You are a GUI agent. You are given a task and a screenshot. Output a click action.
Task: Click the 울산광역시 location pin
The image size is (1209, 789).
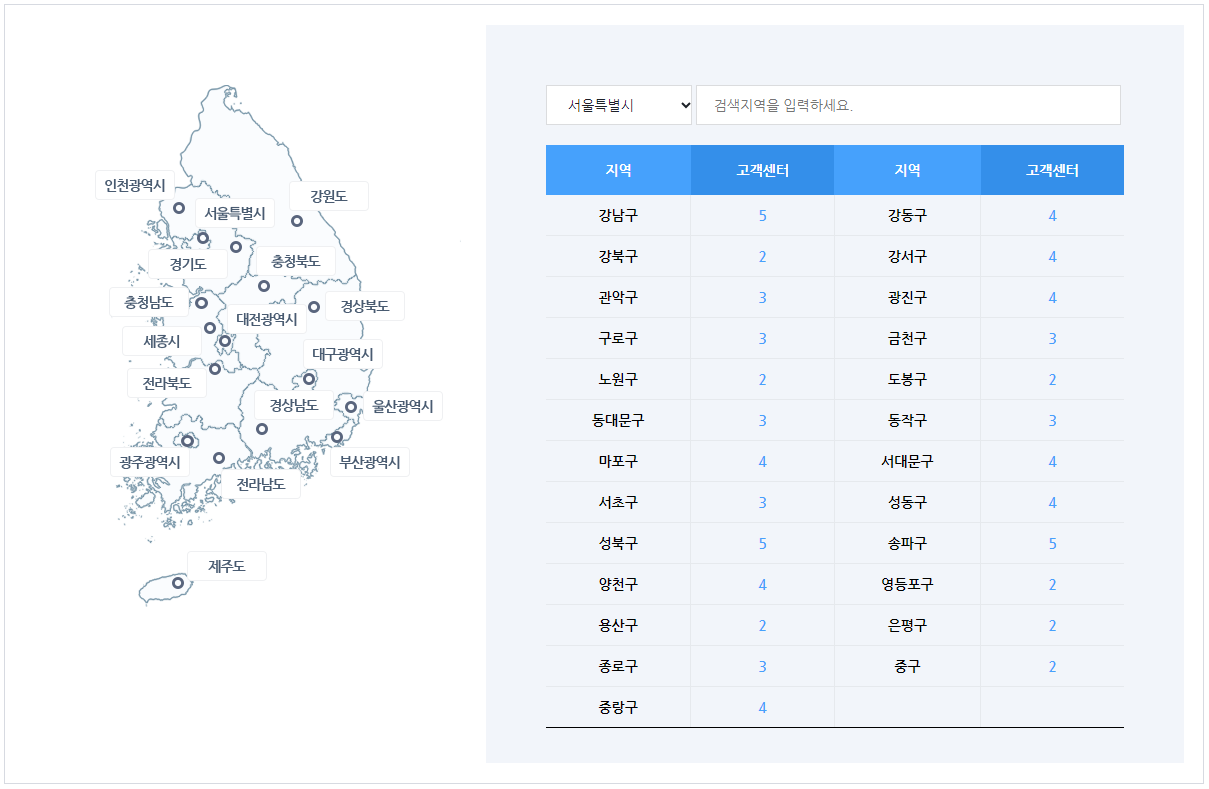pyautogui.click(x=352, y=406)
